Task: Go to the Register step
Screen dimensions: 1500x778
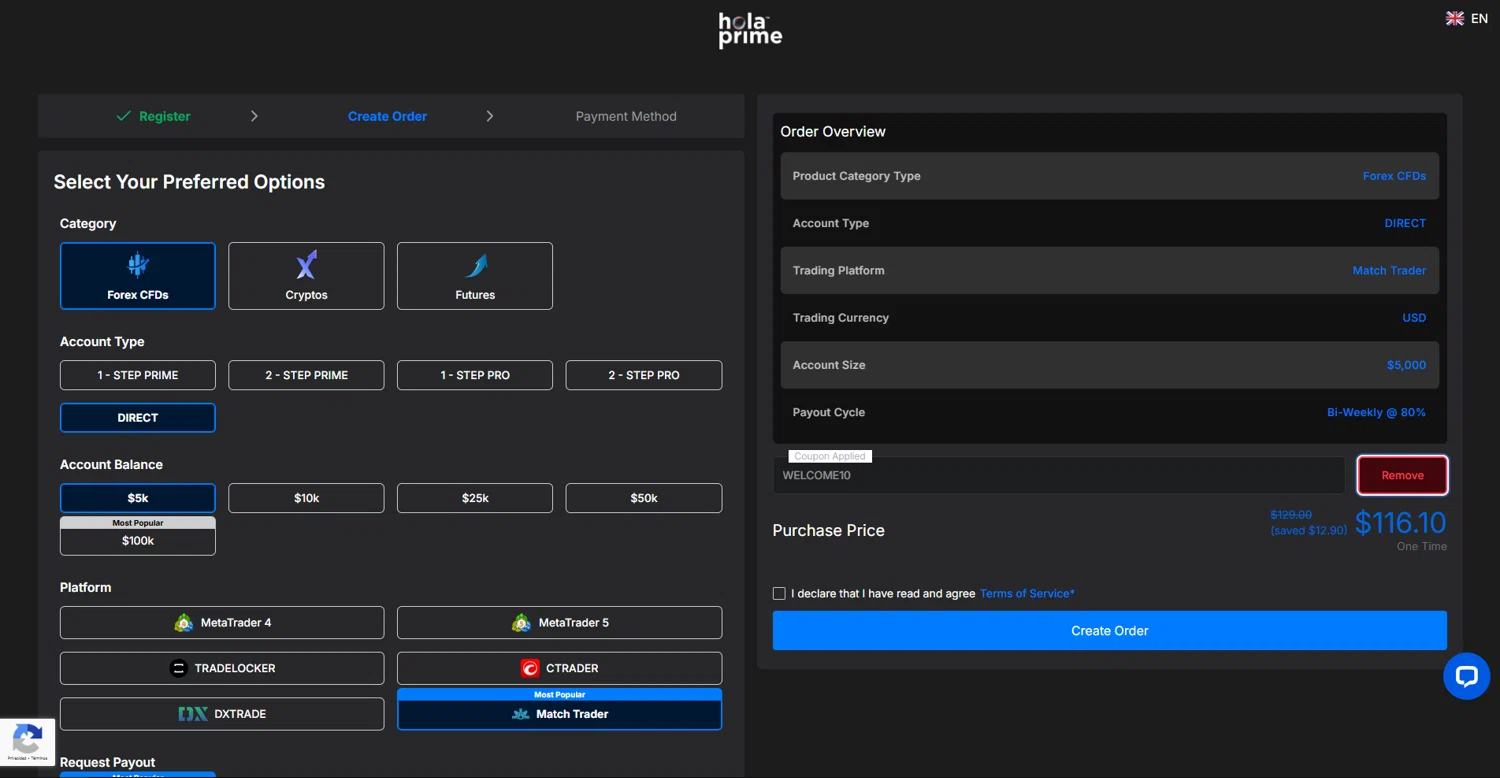Action: tap(153, 116)
